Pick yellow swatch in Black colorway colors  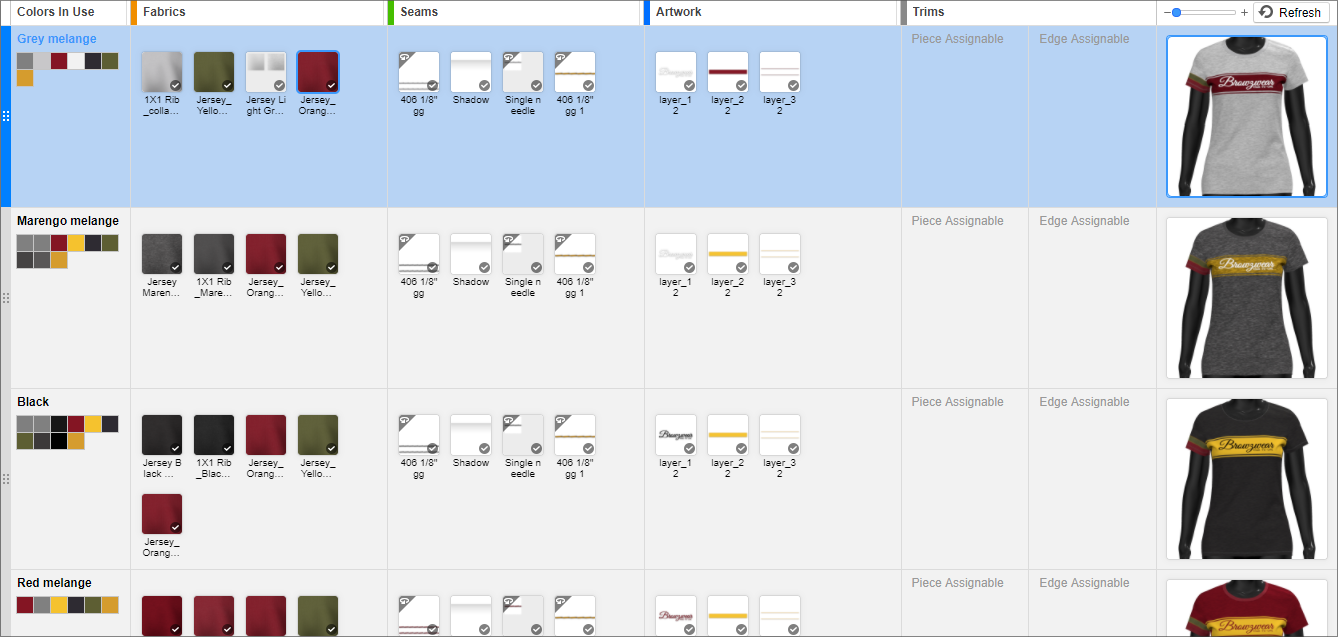(93, 424)
